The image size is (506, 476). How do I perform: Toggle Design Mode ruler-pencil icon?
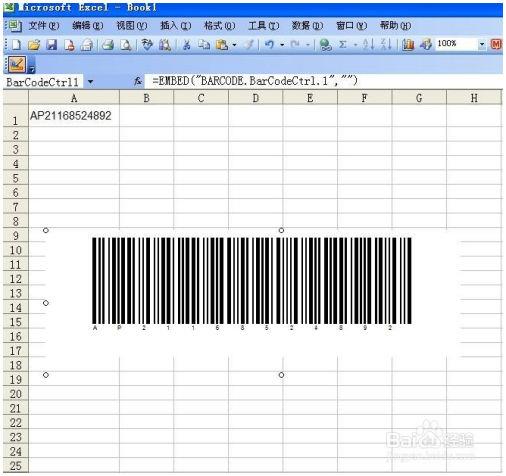[x=16, y=64]
